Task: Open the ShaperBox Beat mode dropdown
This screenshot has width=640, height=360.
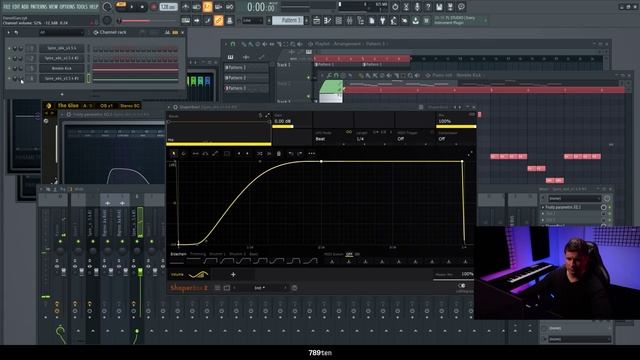Action: [333, 139]
